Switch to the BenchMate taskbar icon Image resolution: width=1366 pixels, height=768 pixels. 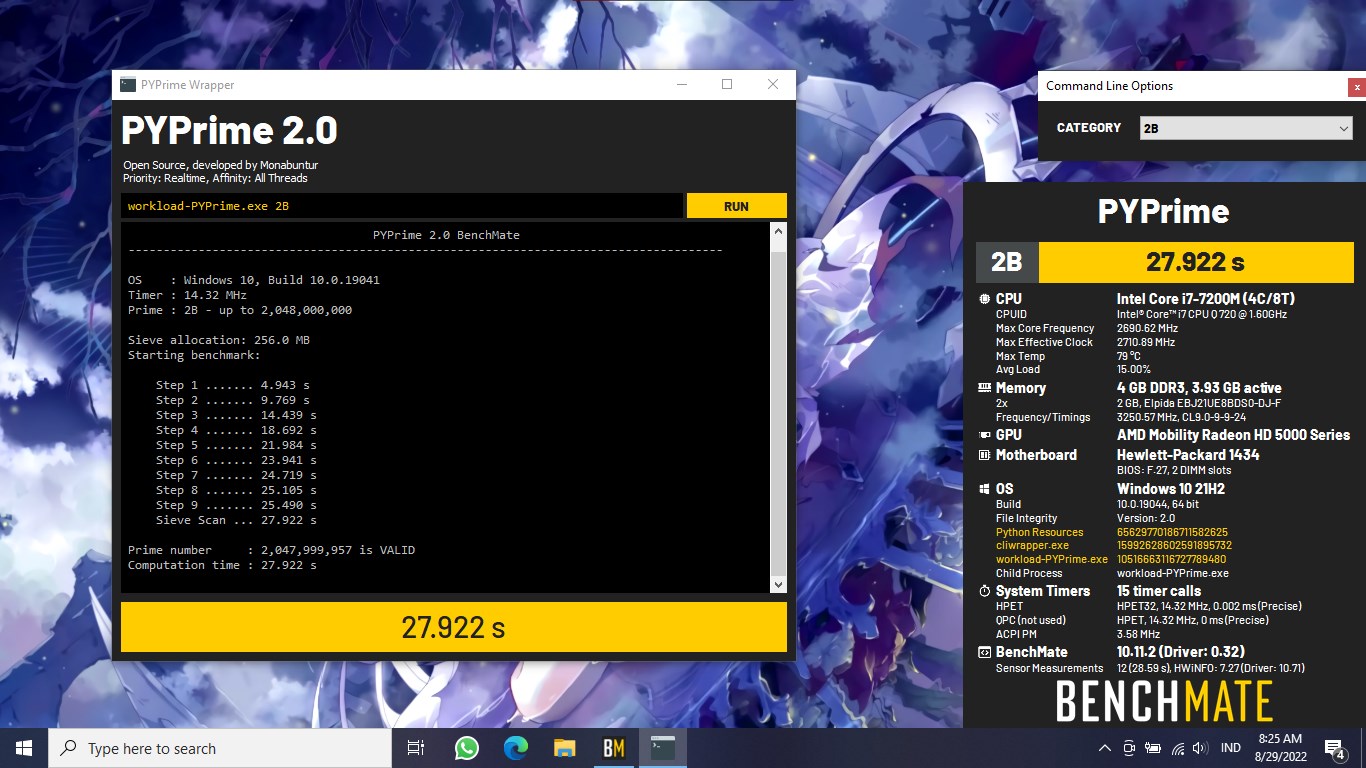pyautogui.click(x=614, y=748)
